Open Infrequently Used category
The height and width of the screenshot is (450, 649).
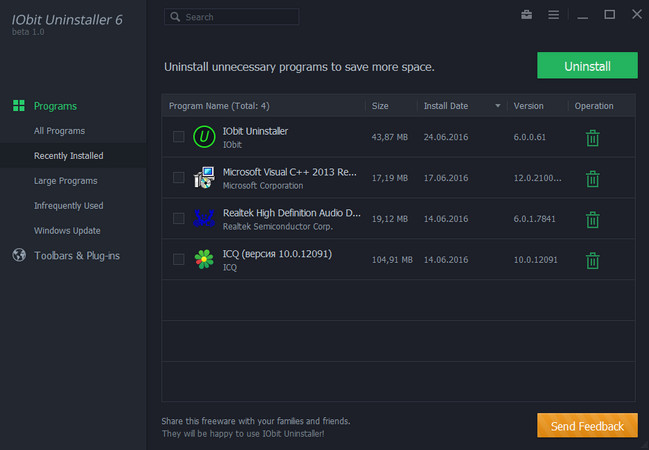[68, 205]
